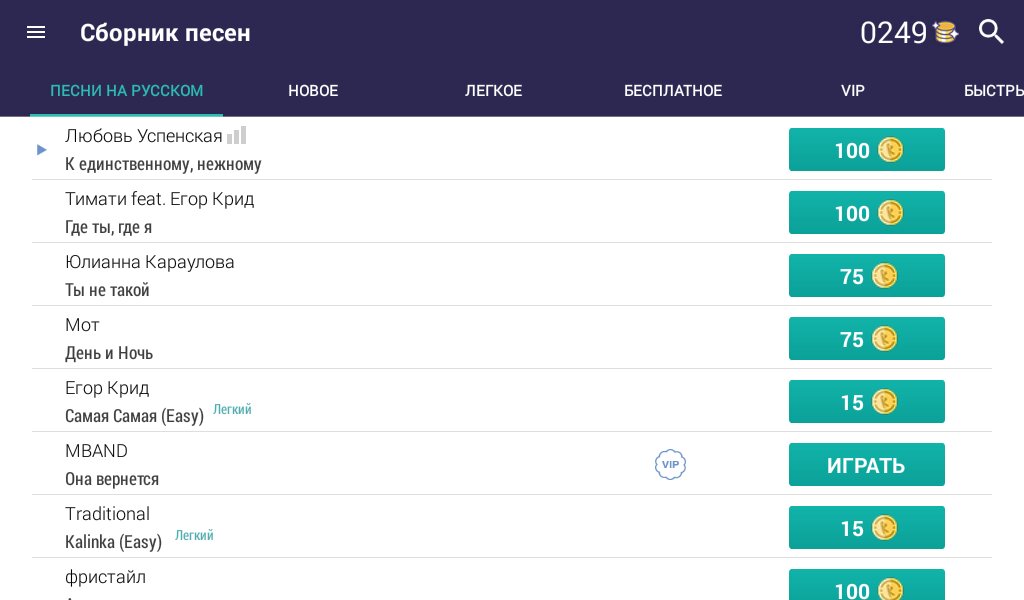Select the ПЕСНИ НА РУССКОМ tab
Screen dimensions: 1024x600
pyautogui.click(x=127, y=91)
